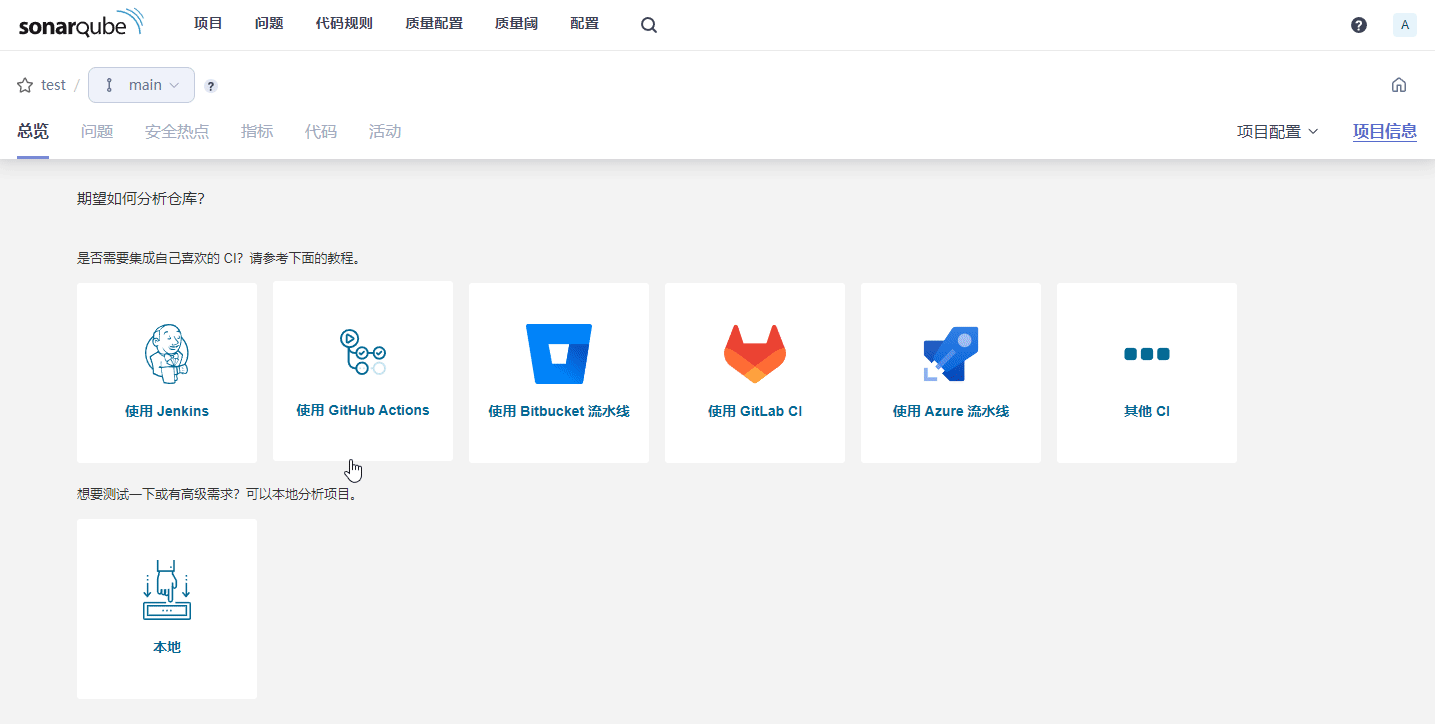Open the 配置 menu in top bar
Screen dimensions: 1435x724
point(584,24)
